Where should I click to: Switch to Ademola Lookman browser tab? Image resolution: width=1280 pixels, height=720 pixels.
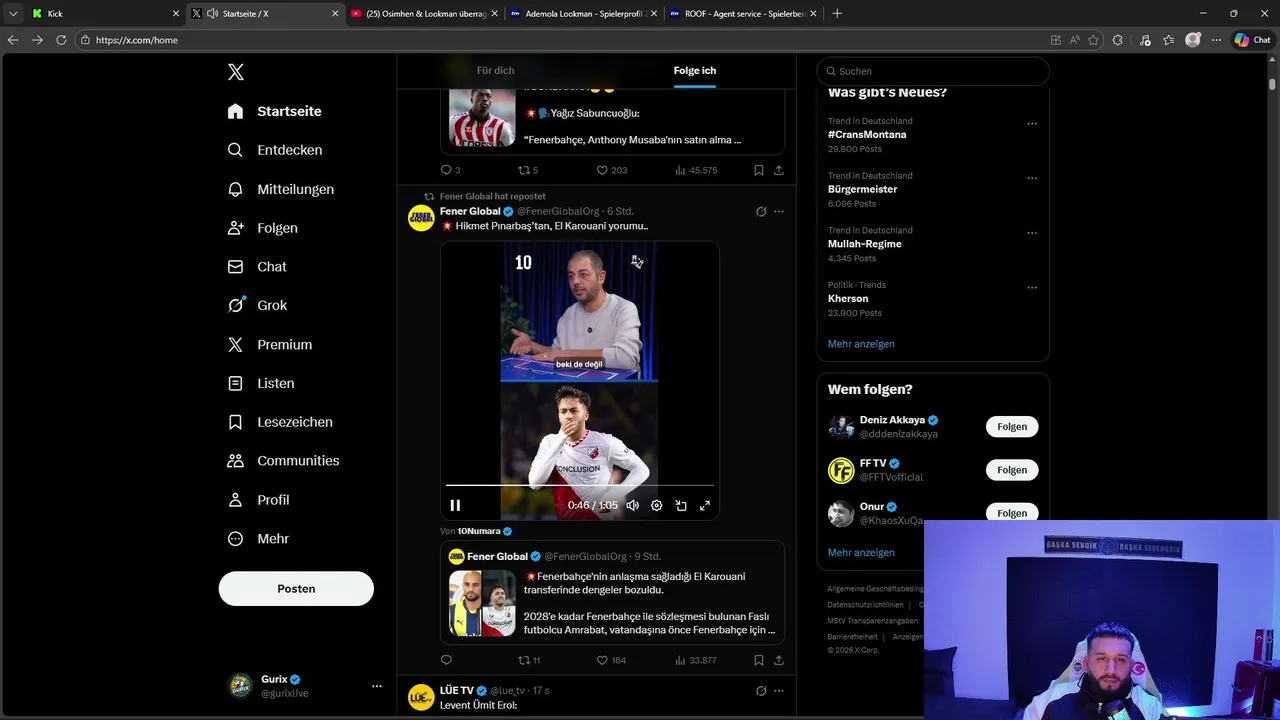582,14
